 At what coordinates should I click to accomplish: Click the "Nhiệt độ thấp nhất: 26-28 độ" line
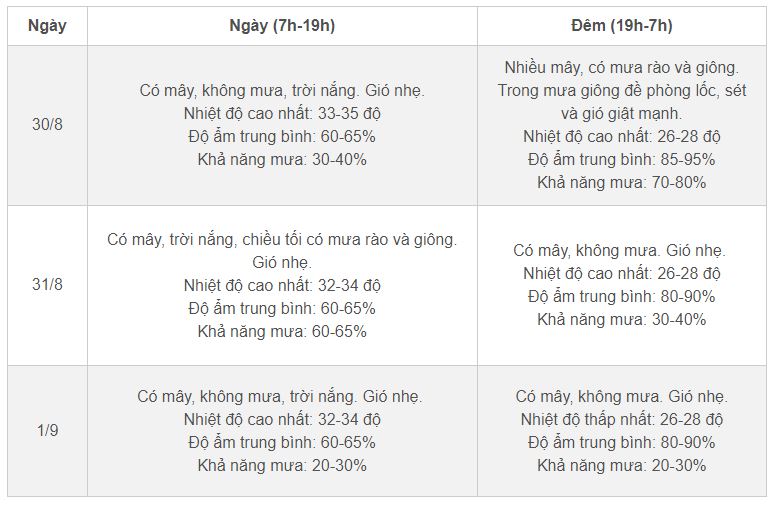(x=621, y=419)
